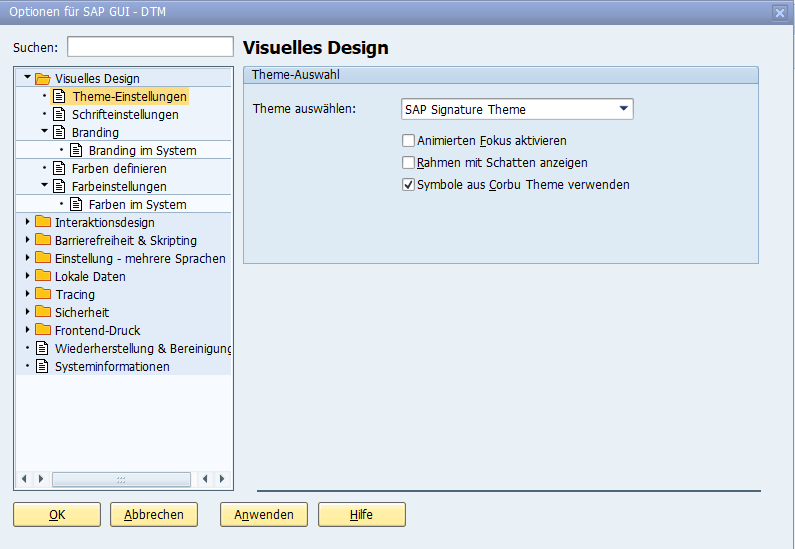795x549 pixels.
Task: Select Branding im System entry
Action: 142,151
